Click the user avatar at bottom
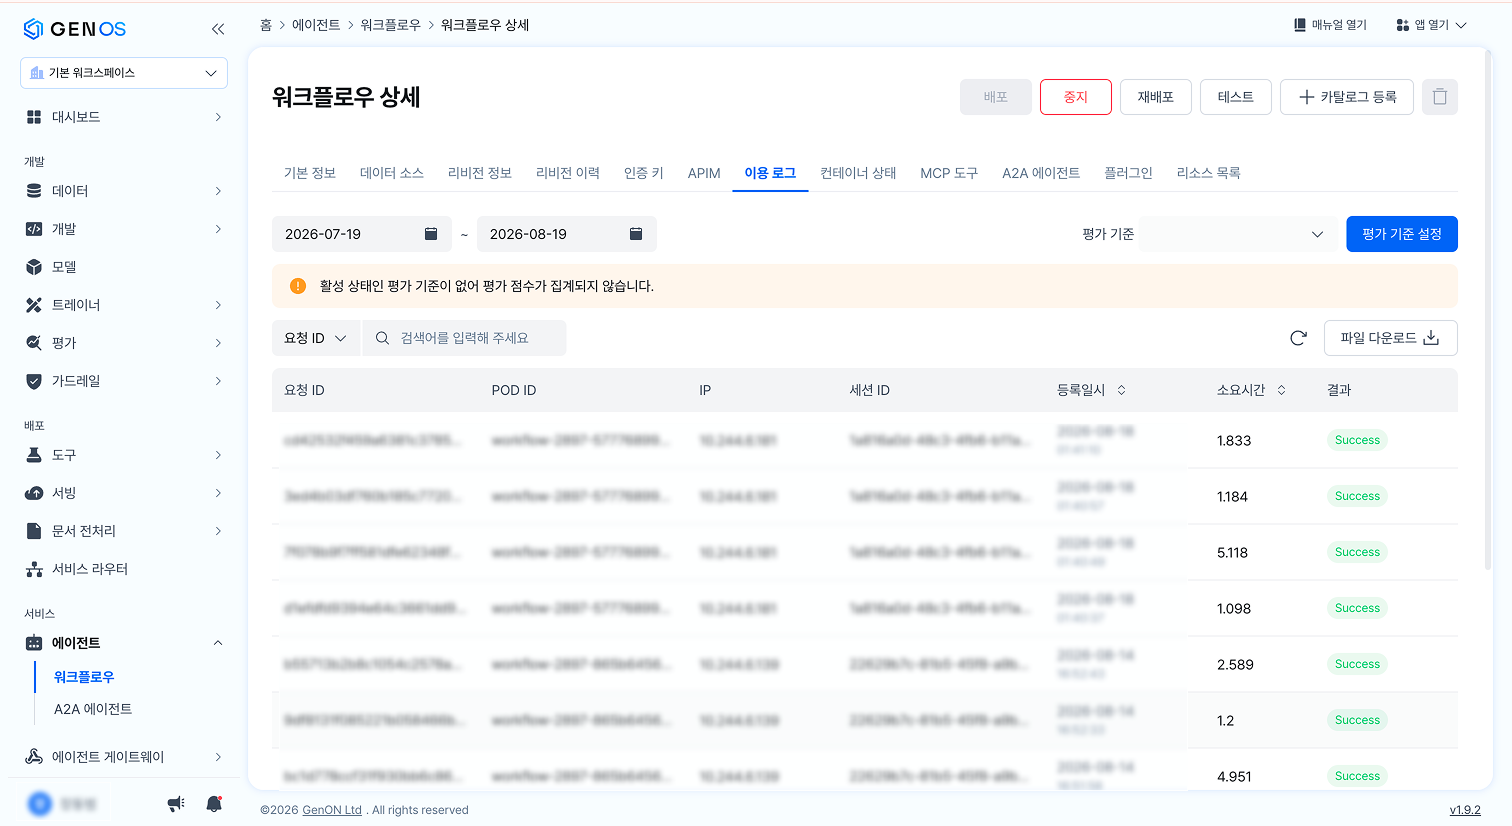The image size is (1512, 826). (40, 803)
